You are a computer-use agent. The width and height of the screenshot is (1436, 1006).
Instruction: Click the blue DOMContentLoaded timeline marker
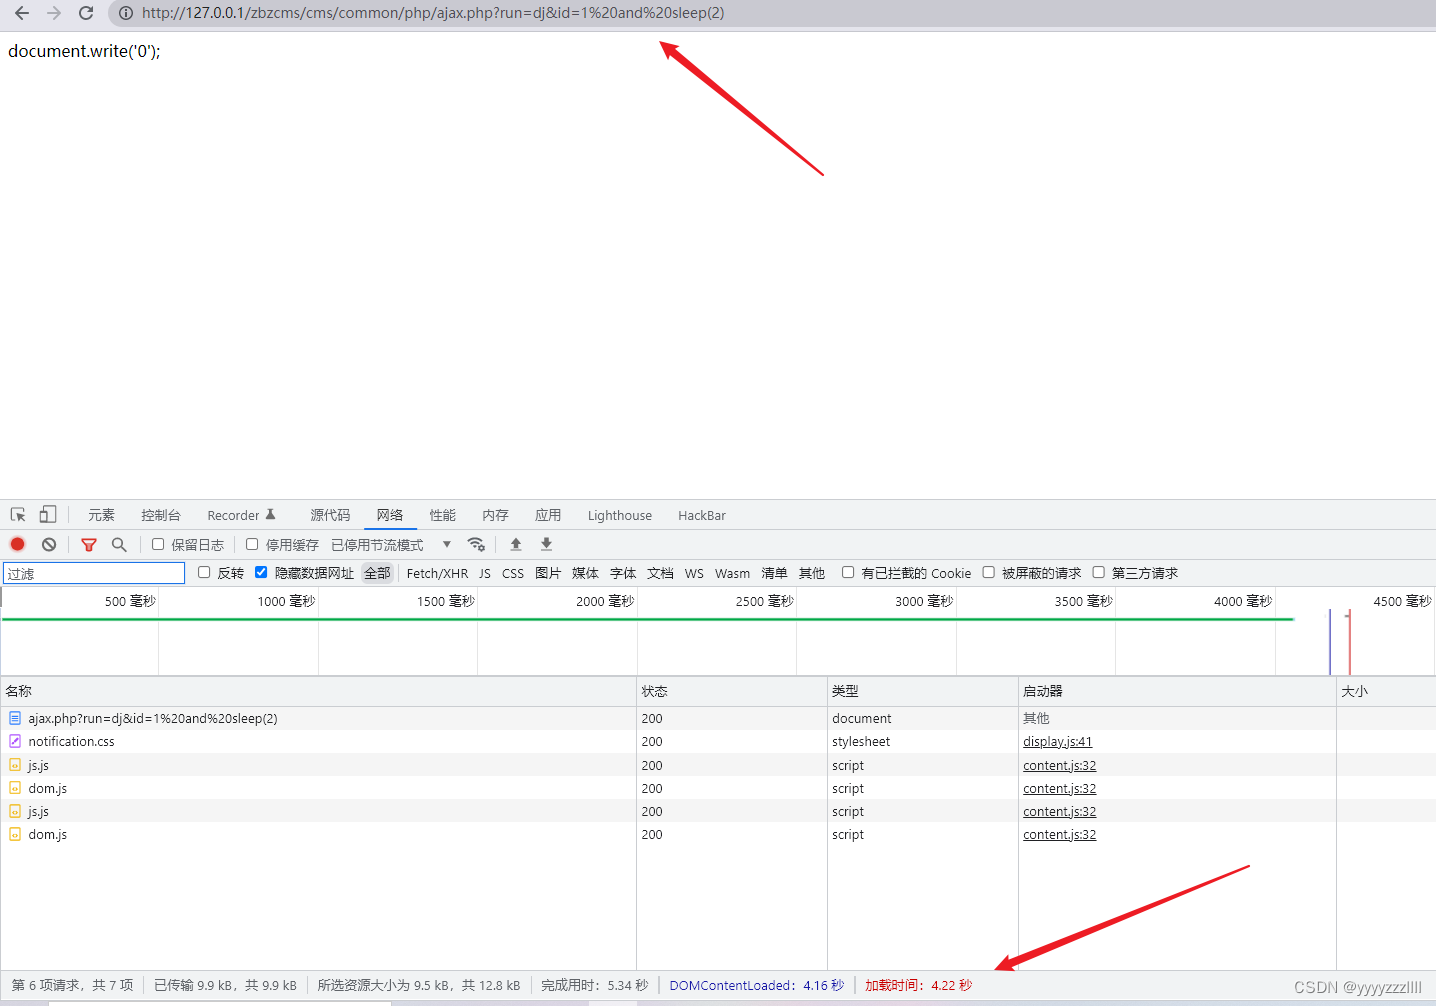coord(1330,642)
